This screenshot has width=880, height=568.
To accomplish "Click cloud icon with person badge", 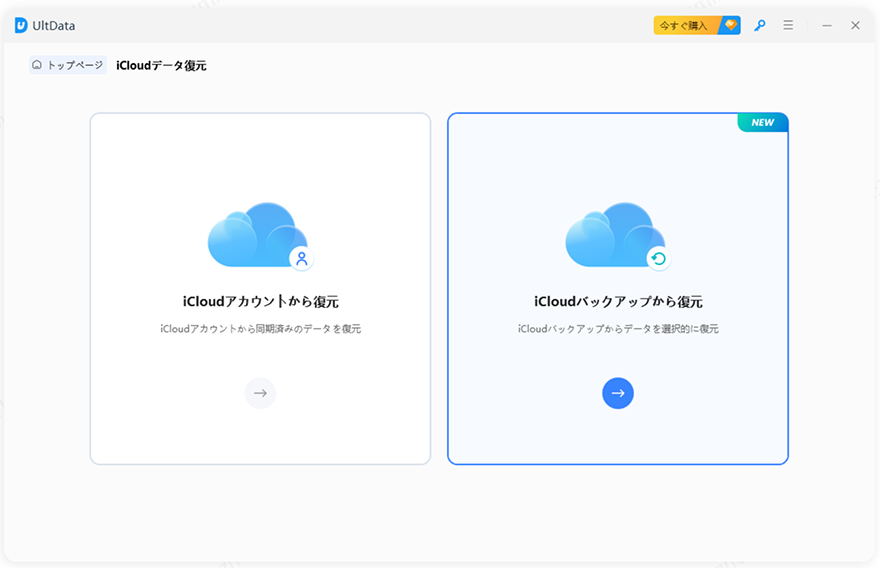I will point(260,236).
